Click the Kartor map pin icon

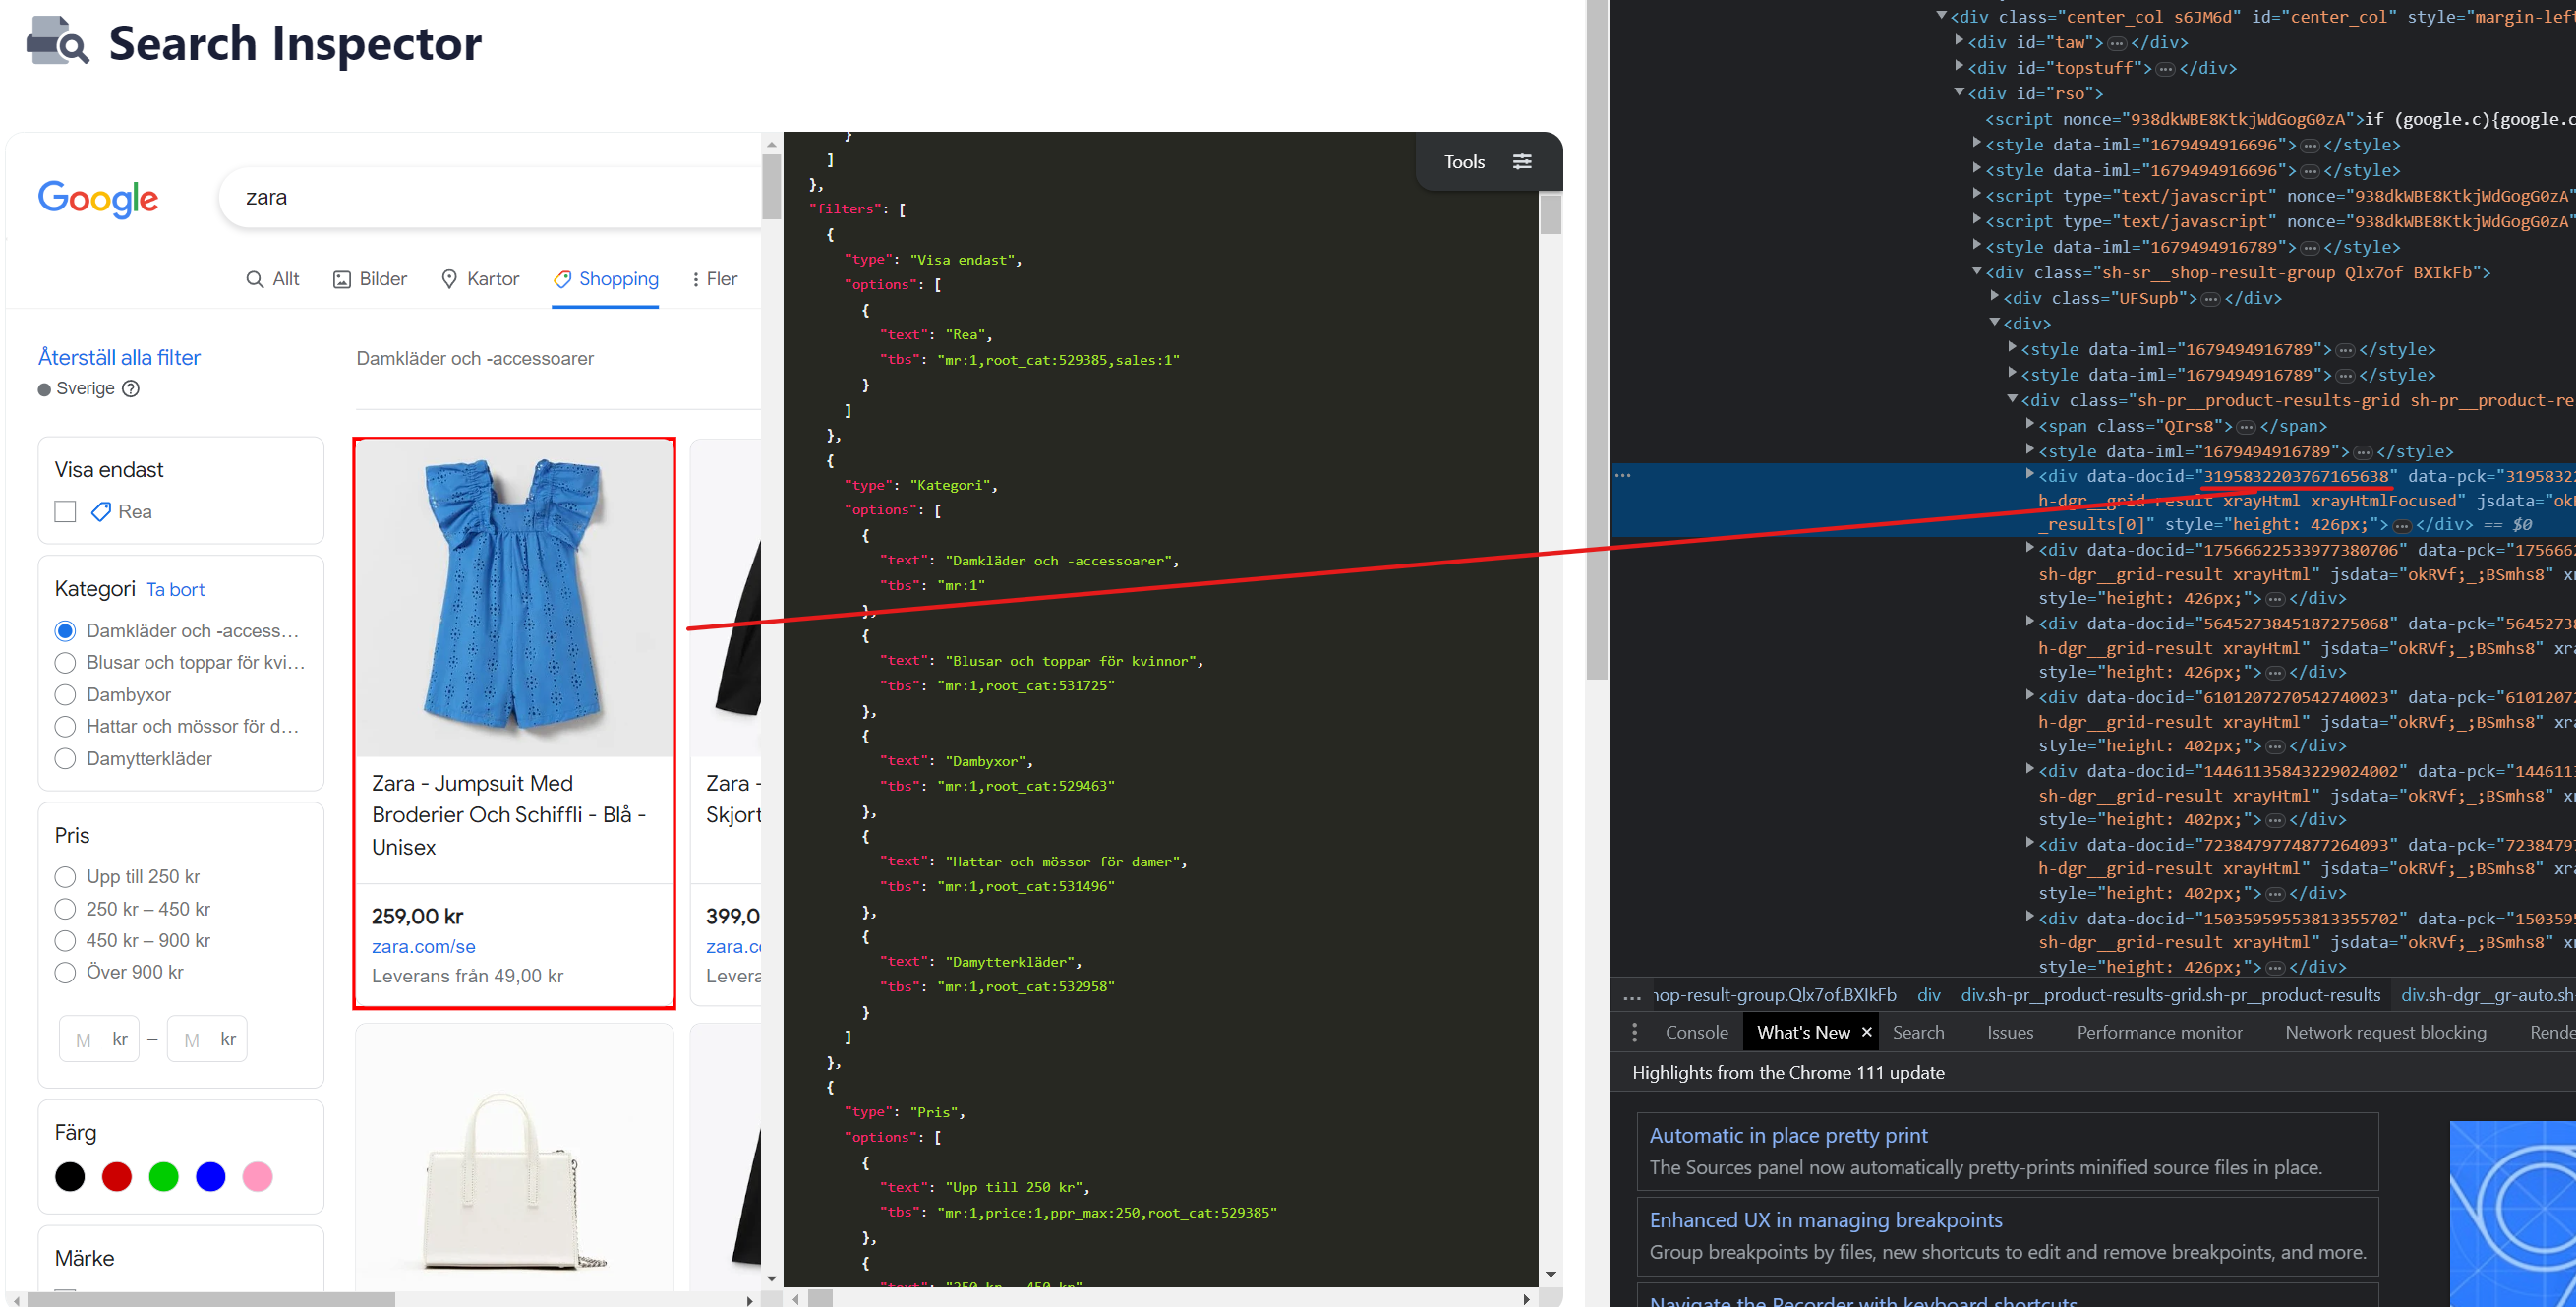tap(450, 279)
